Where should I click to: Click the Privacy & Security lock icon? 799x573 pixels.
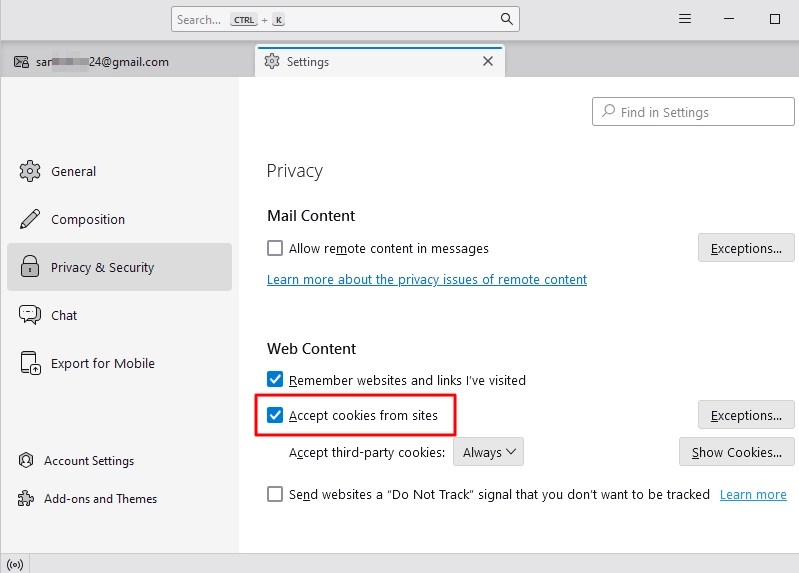click(30, 267)
